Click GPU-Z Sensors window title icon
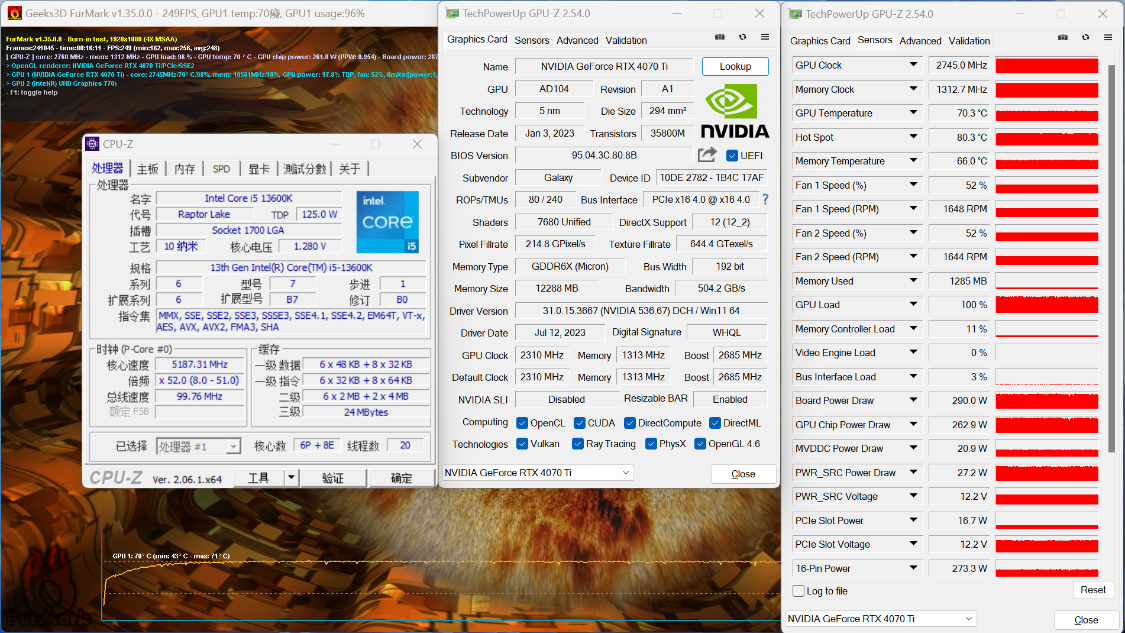Viewport: 1125px width, 633px height. [795, 14]
